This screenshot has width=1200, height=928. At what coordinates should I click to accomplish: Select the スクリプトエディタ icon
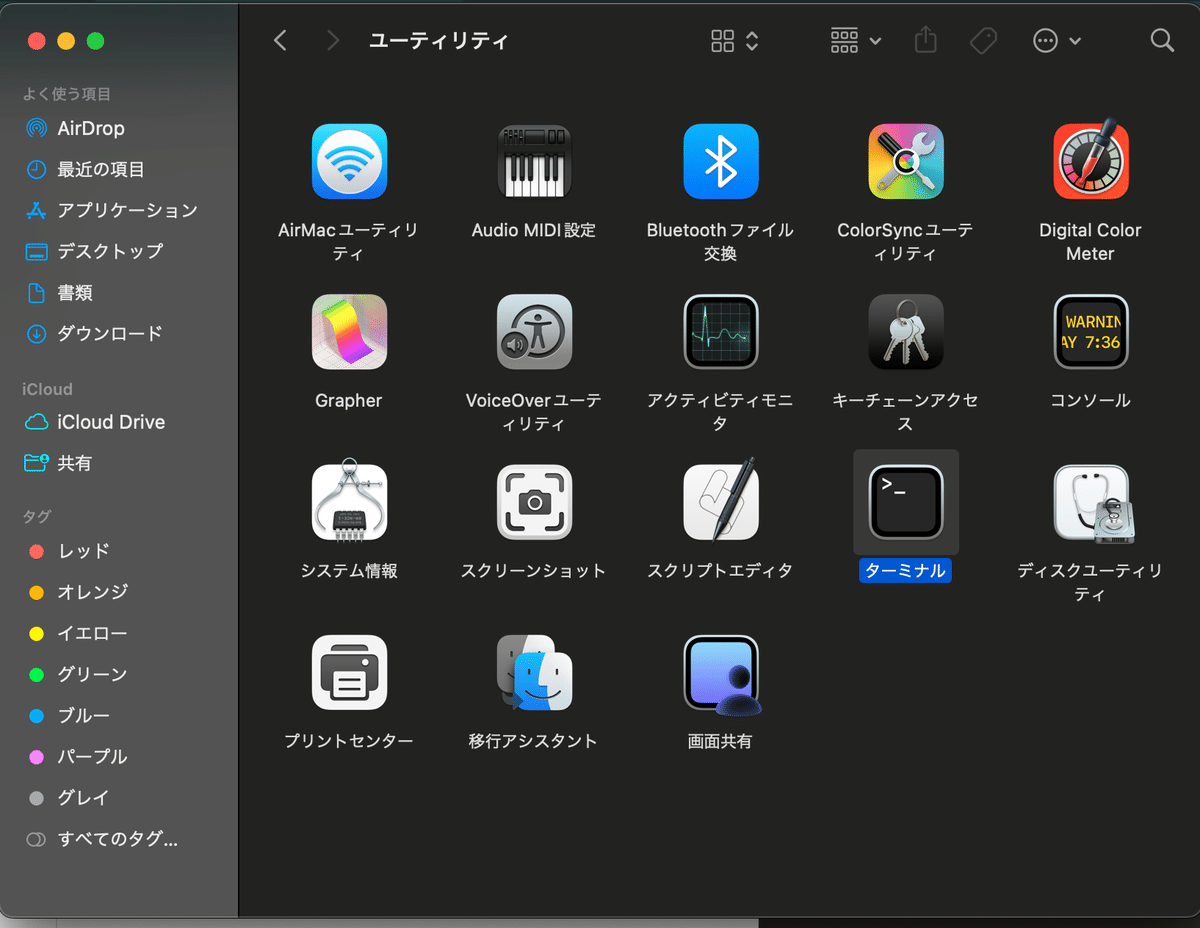click(x=720, y=499)
